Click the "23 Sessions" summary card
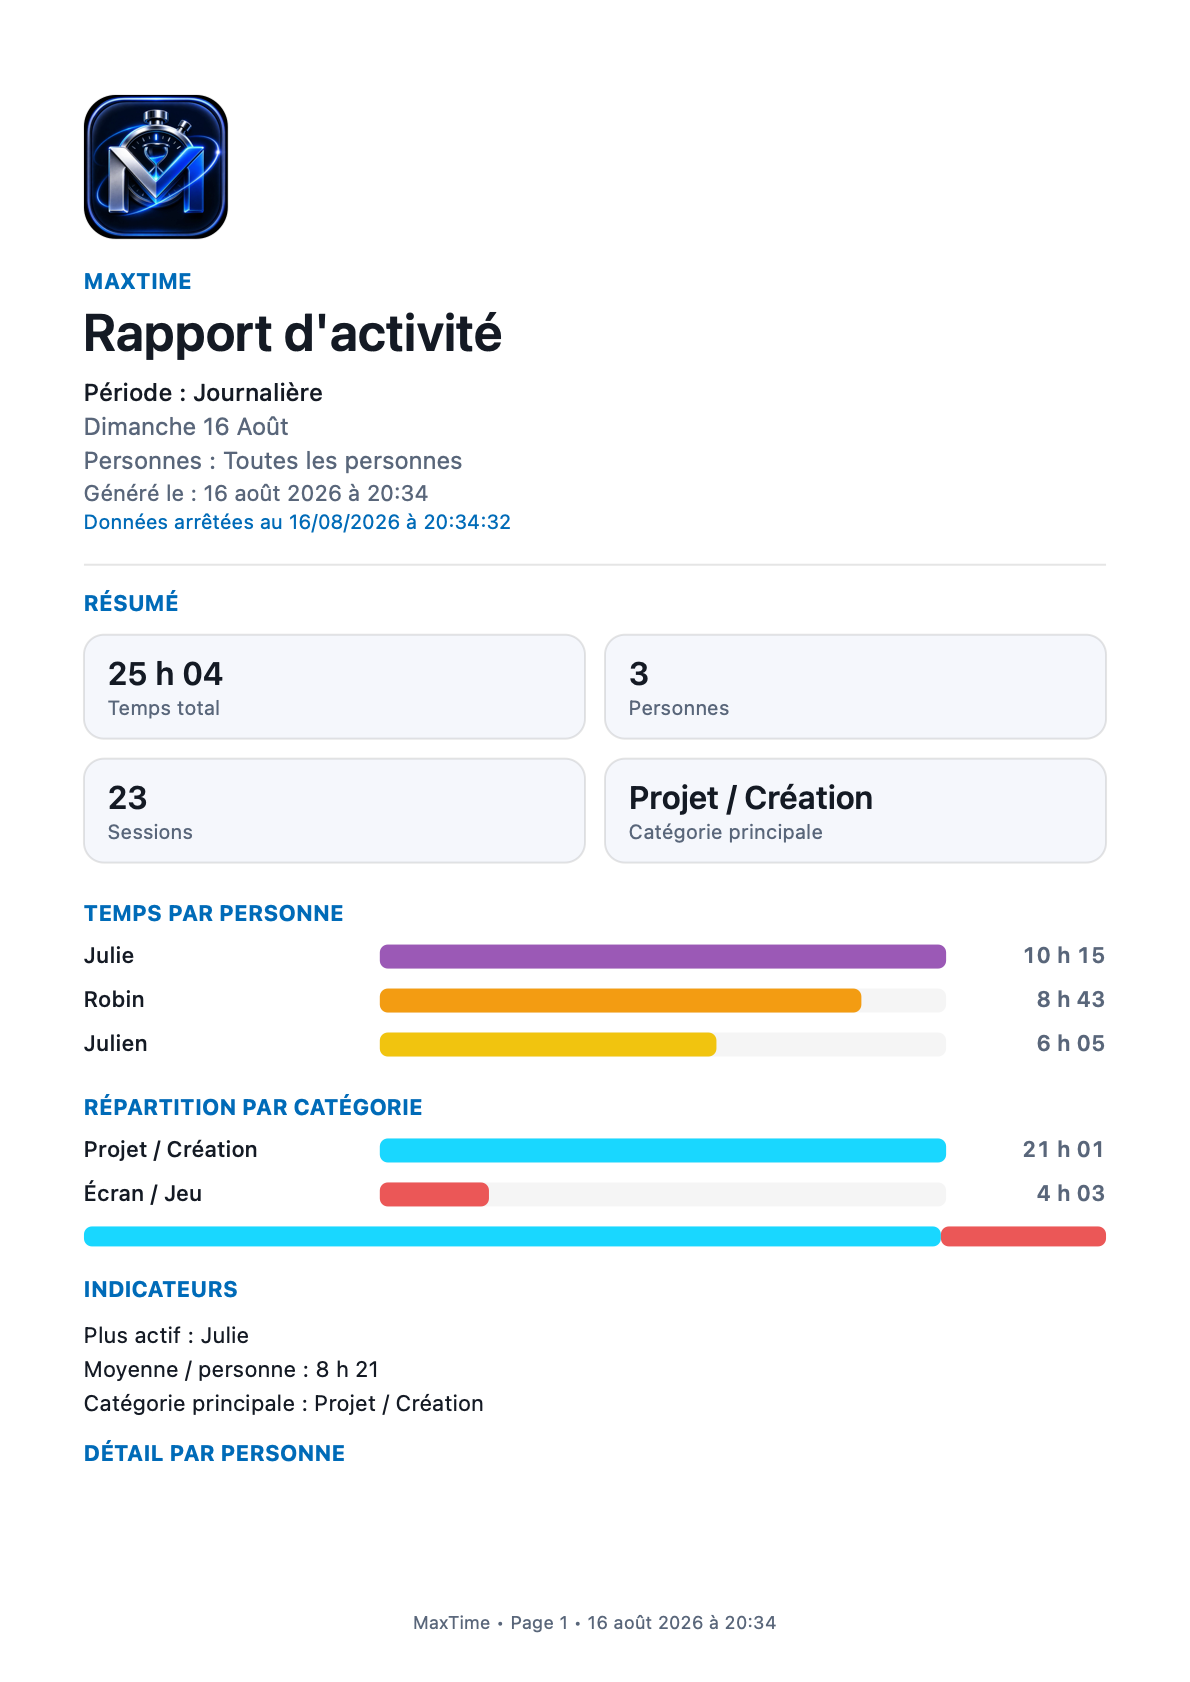This screenshot has width=1190, height=1682. coord(334,811)
